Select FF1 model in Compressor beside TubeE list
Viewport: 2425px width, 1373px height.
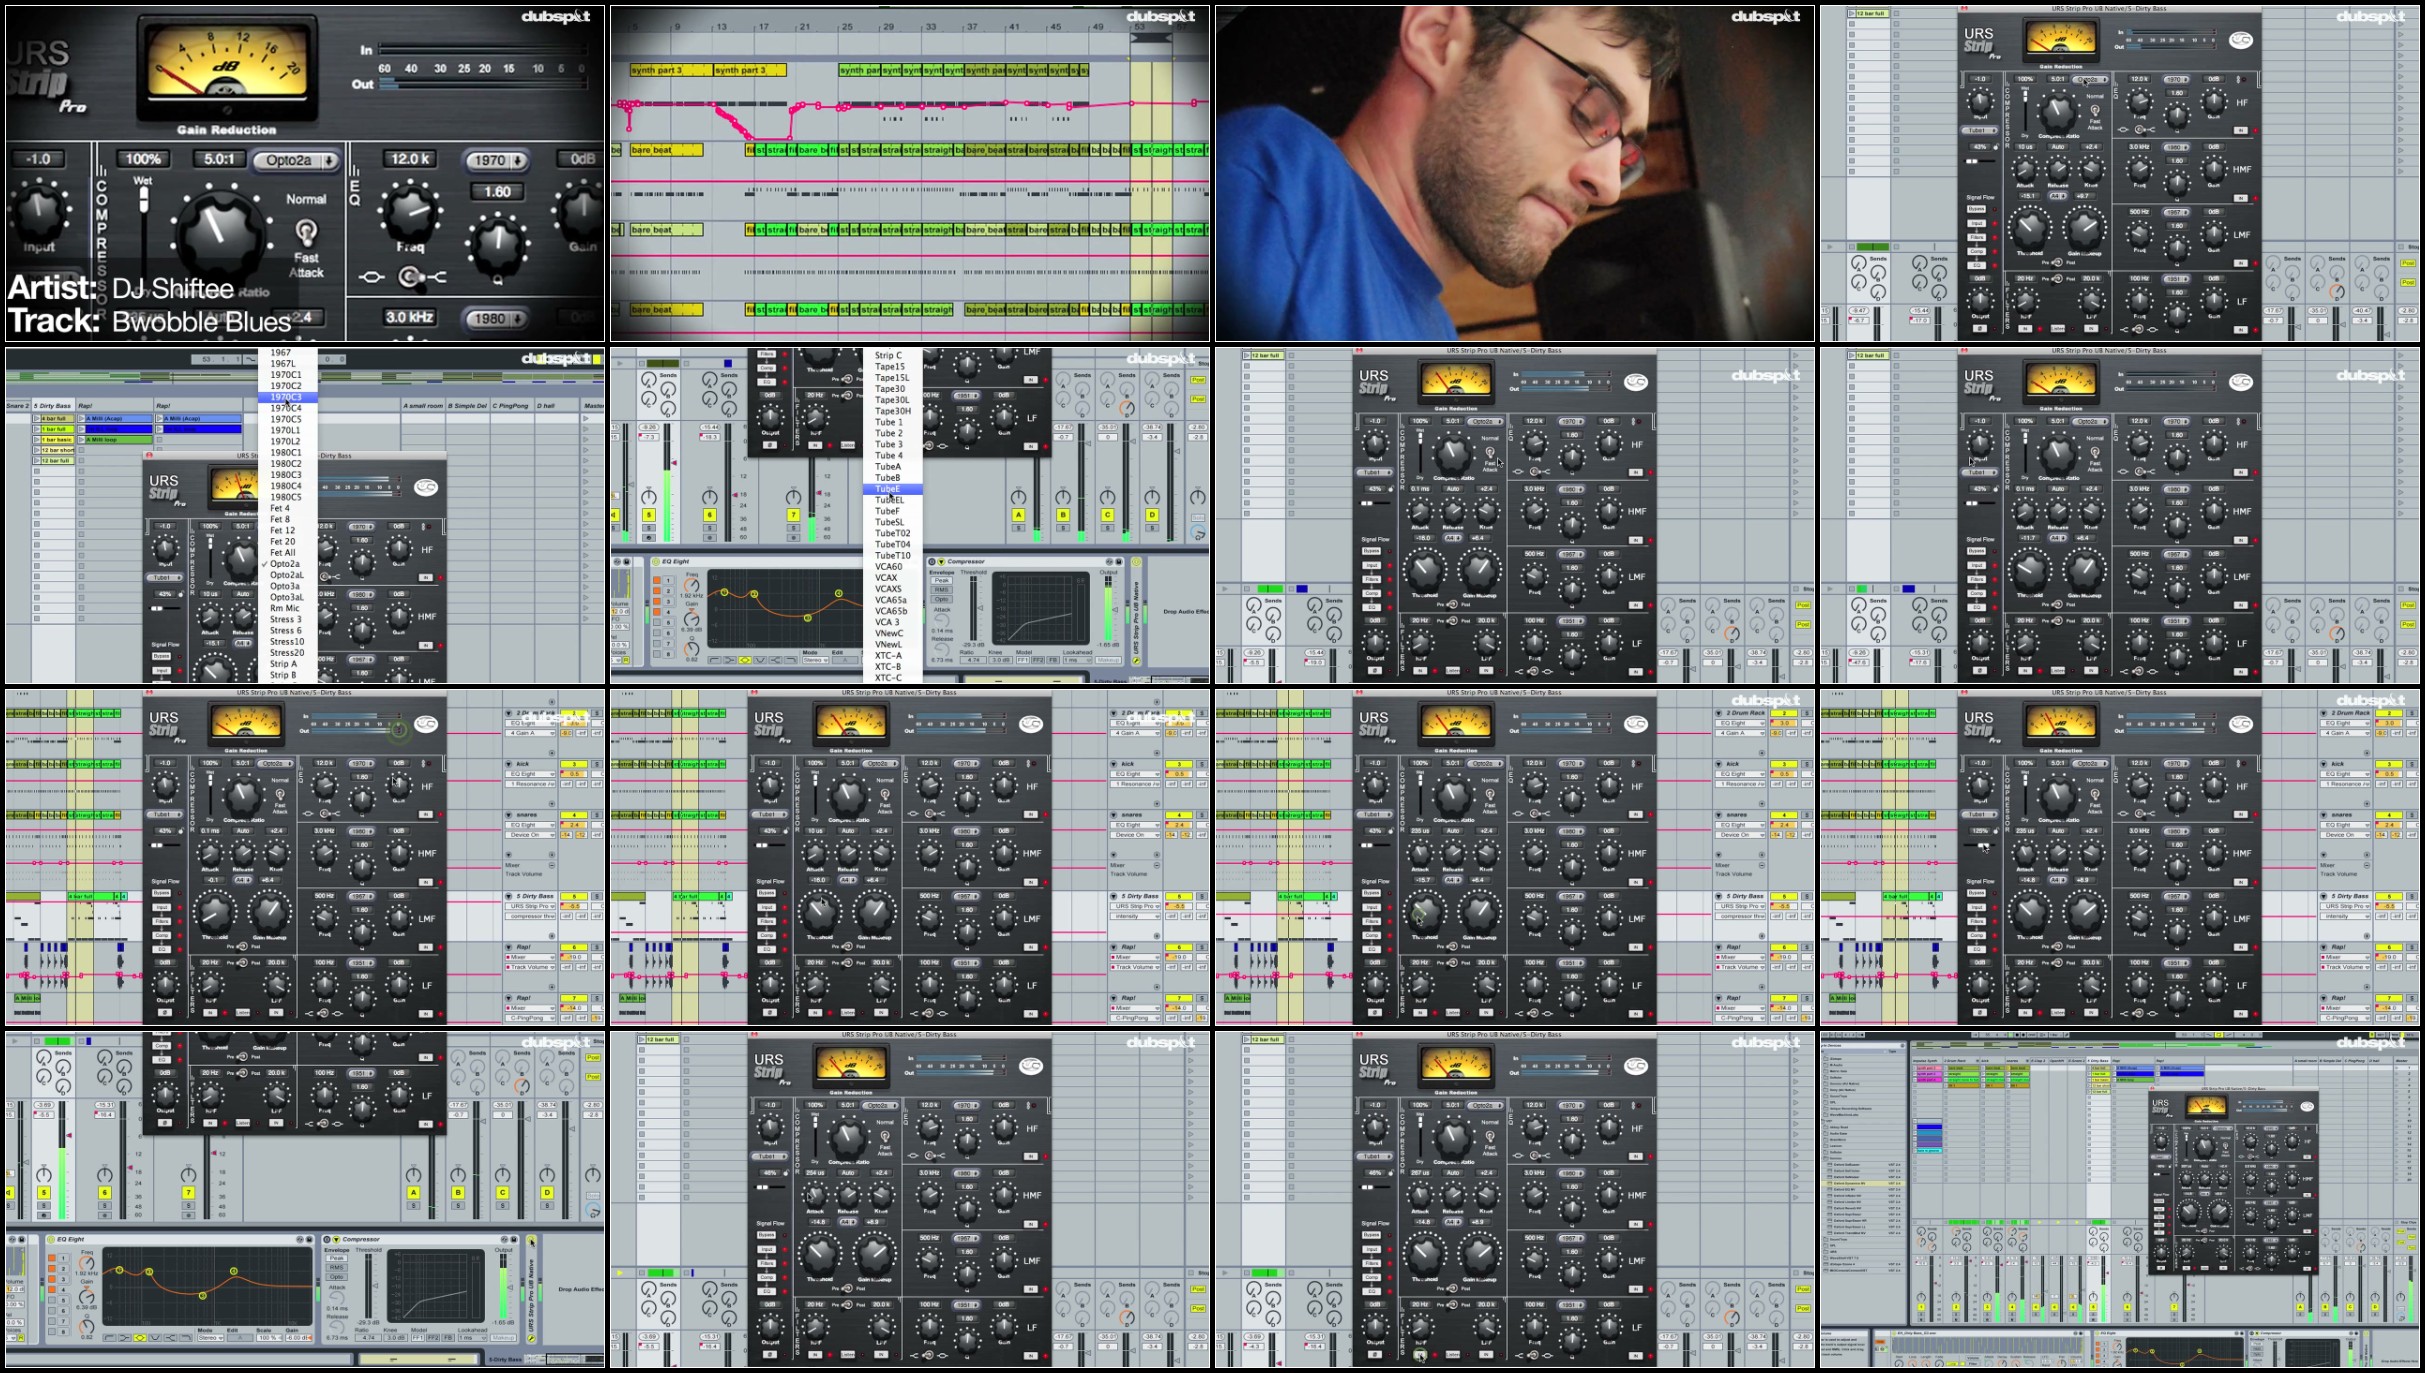(x=1022, y=660)
